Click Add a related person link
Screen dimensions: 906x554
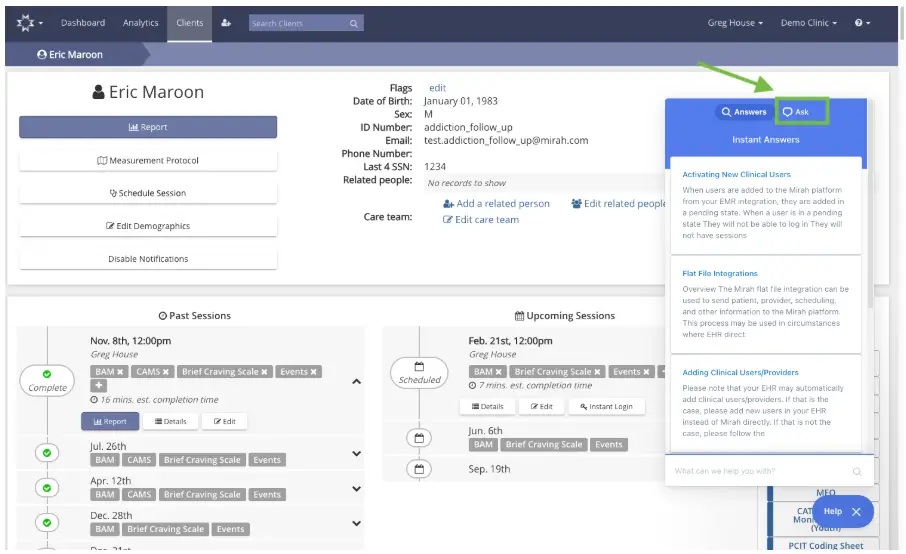[x=496, y=203]
